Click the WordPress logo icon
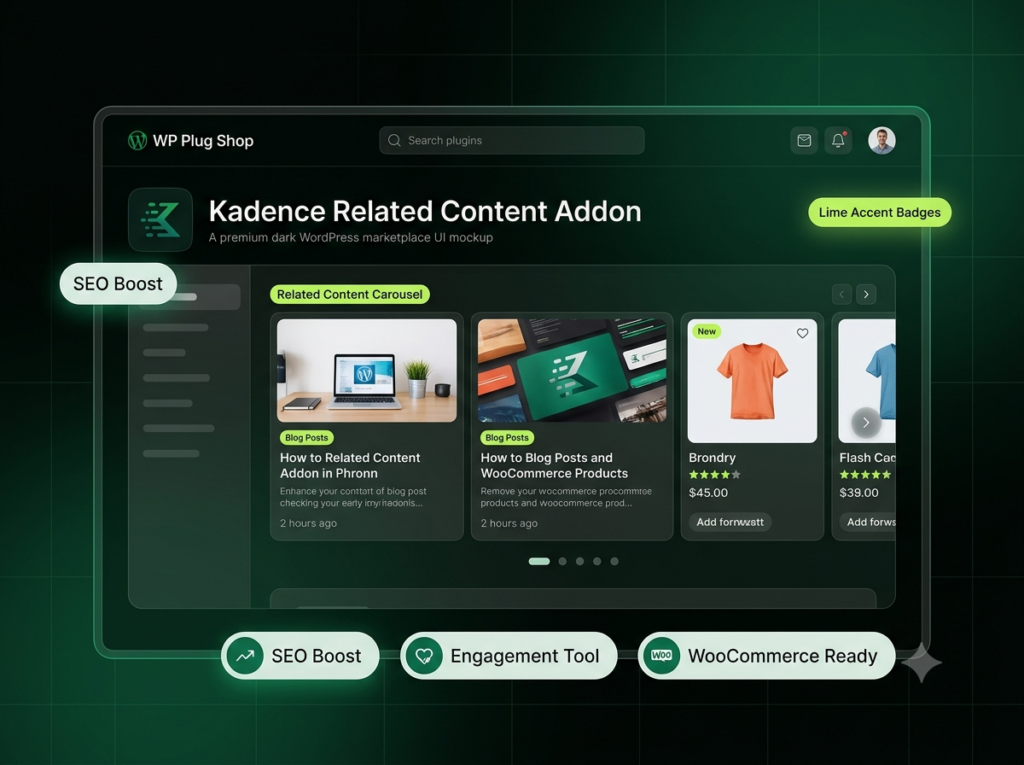 click(137, 140)
